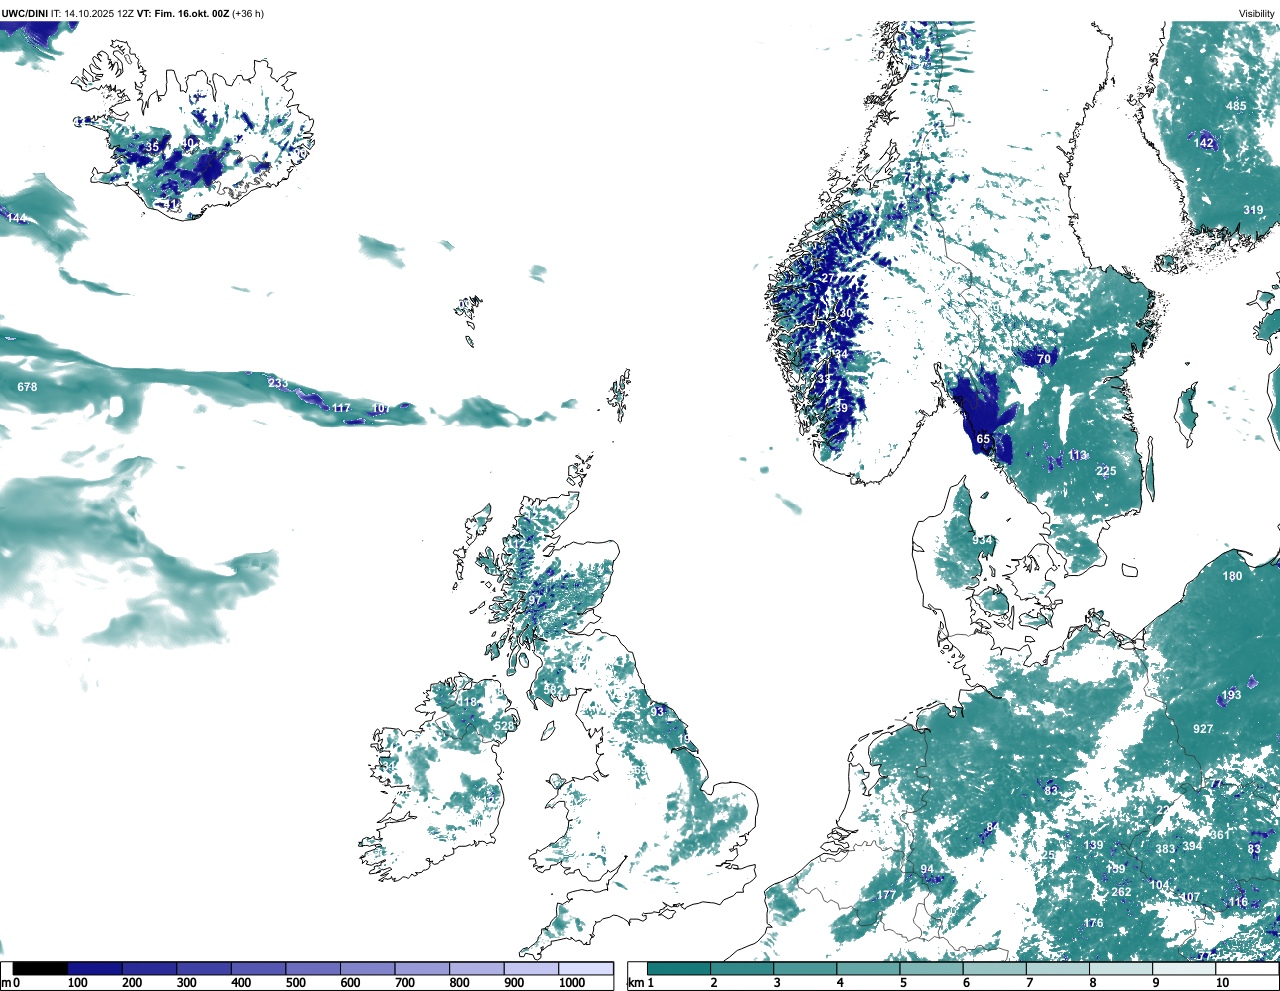Click the lightest 1000 m legend swatch
This screenshot has width=1280, height=991.
tap(586, 968)
